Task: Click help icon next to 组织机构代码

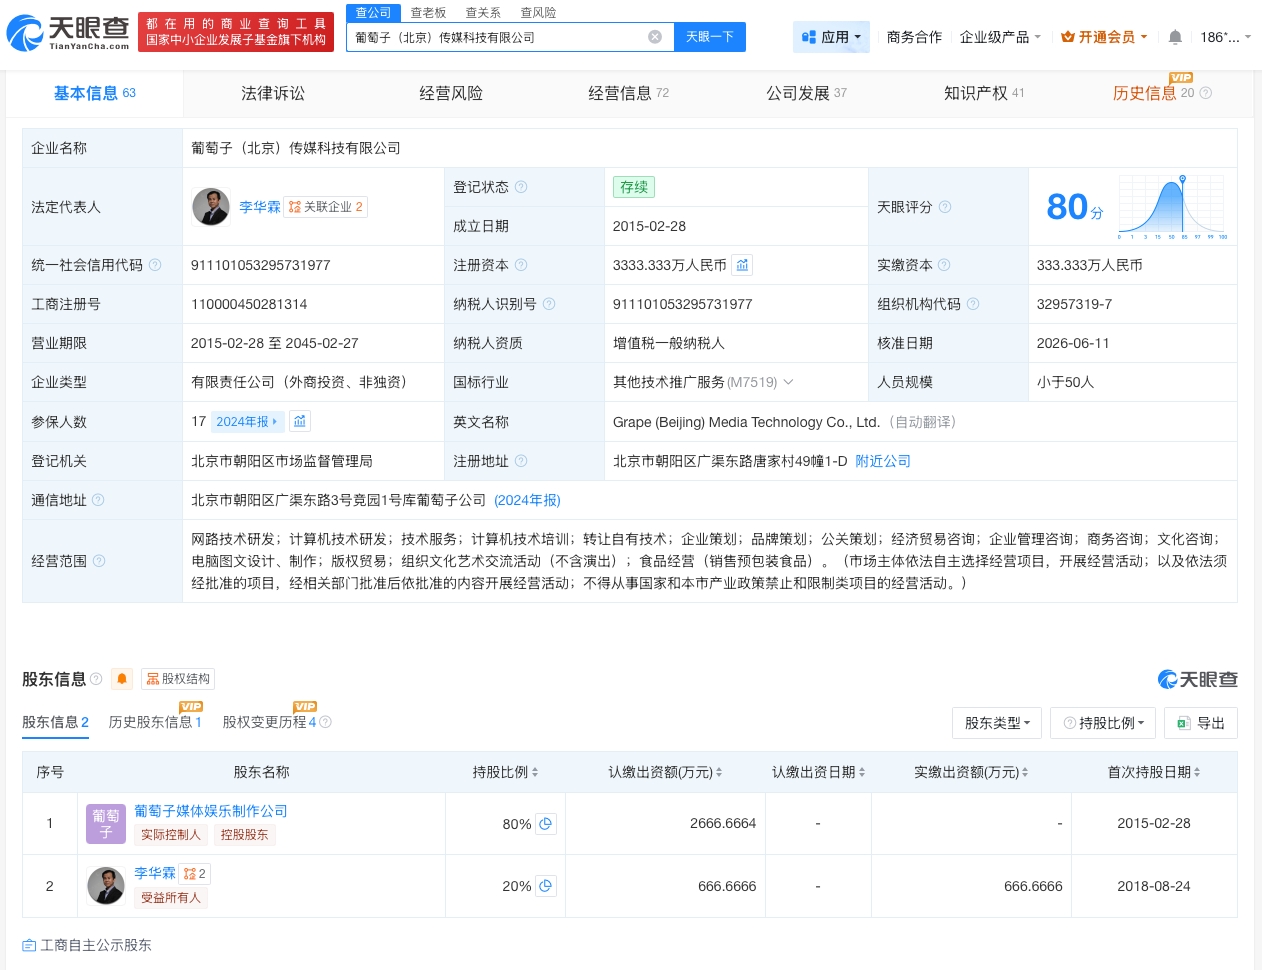Action: [973, 304]
